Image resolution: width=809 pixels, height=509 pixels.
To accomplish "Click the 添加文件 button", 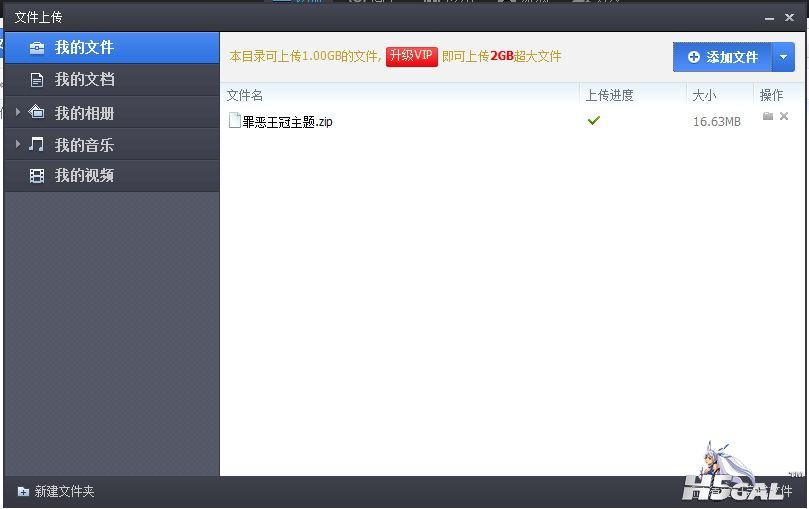I will pos(722,57).
